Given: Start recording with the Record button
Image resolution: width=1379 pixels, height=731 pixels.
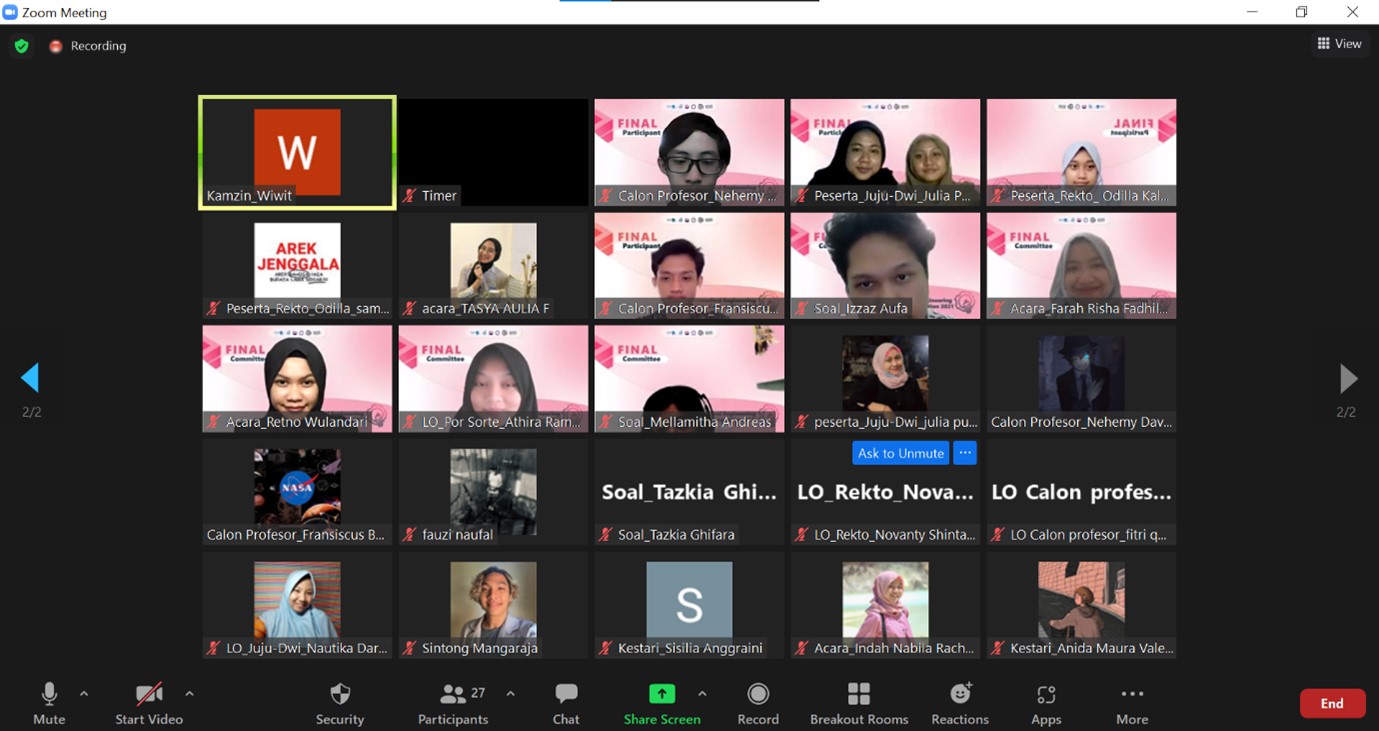Looking at the screenshot, I should click(758, 695).
